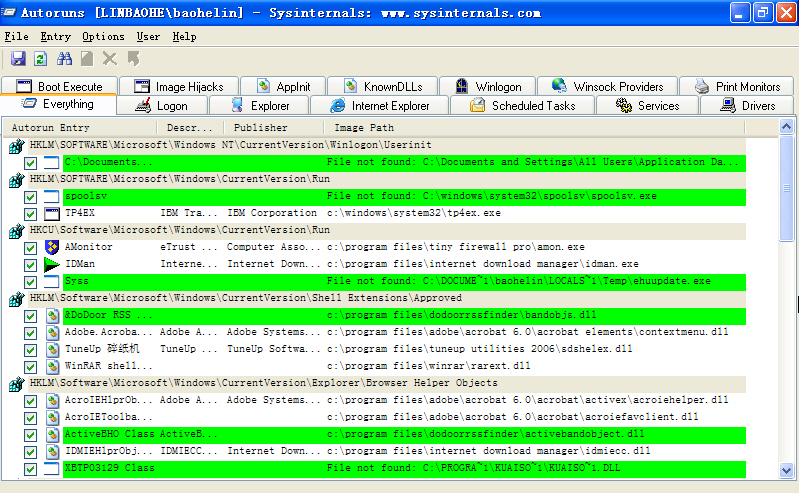Disable the WinRAR shell extension checkbox
Viewport: 799px width, 493px height.
pyautogui.click(x=31, y=367)
